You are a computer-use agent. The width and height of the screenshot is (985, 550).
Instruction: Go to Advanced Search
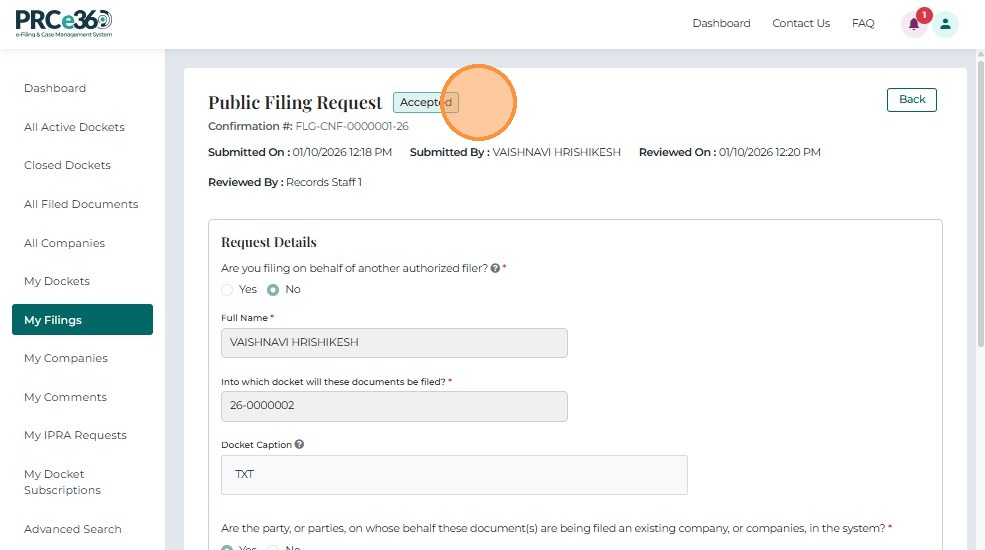pyautogui.click(x=72, y=529)
